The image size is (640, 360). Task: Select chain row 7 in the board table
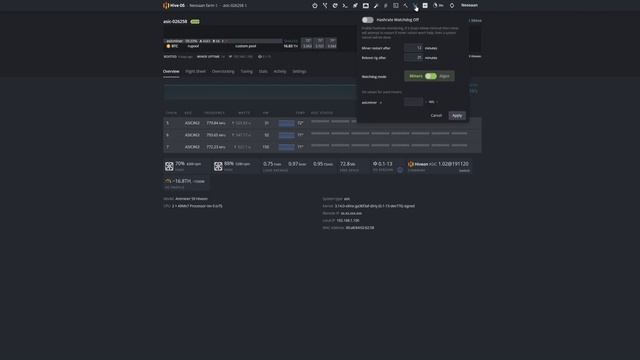coord(322,147)
